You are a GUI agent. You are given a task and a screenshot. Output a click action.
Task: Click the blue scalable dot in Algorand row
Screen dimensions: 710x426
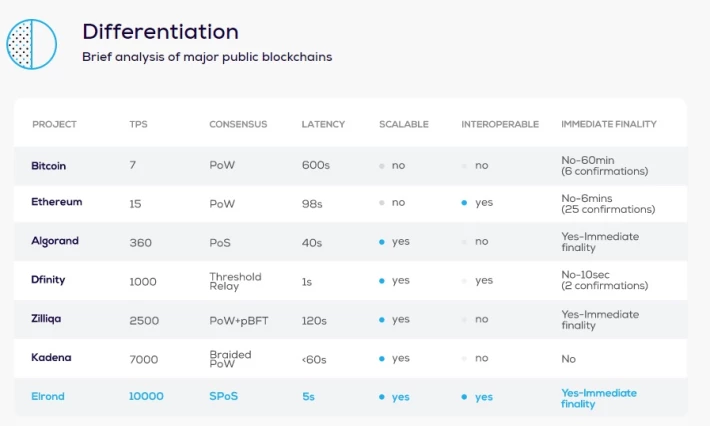pyautogui.click(x=382, y=242)
